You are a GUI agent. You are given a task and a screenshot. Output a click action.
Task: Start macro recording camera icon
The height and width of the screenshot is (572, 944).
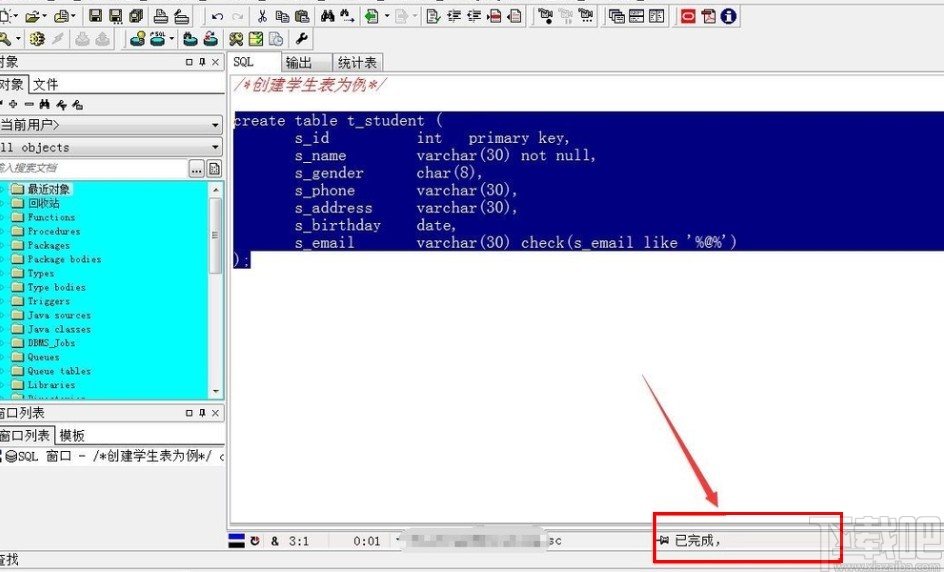pyautogui.click(x=545, y=16)
